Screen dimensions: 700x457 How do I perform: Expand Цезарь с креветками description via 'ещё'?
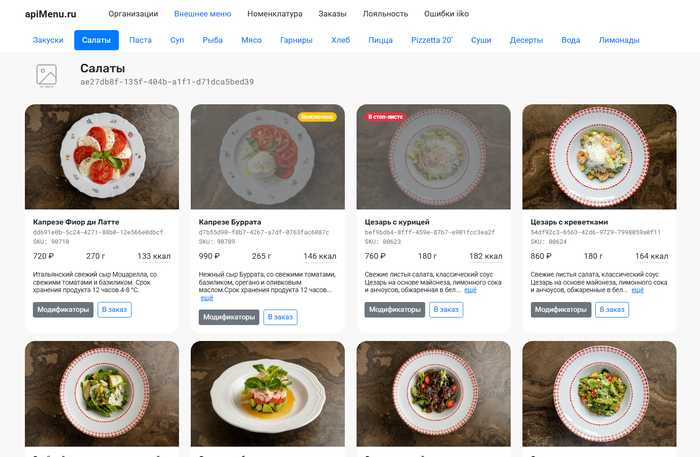pyautogui.click(x=636, y=290)
